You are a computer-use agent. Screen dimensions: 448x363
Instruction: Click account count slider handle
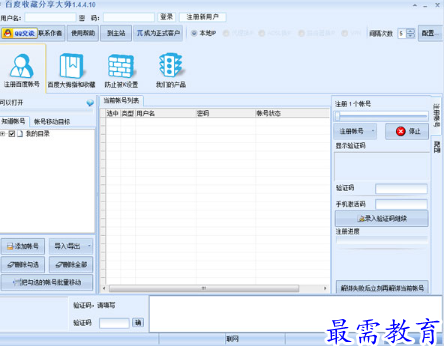pyautogui.click(x=338, y=116)
